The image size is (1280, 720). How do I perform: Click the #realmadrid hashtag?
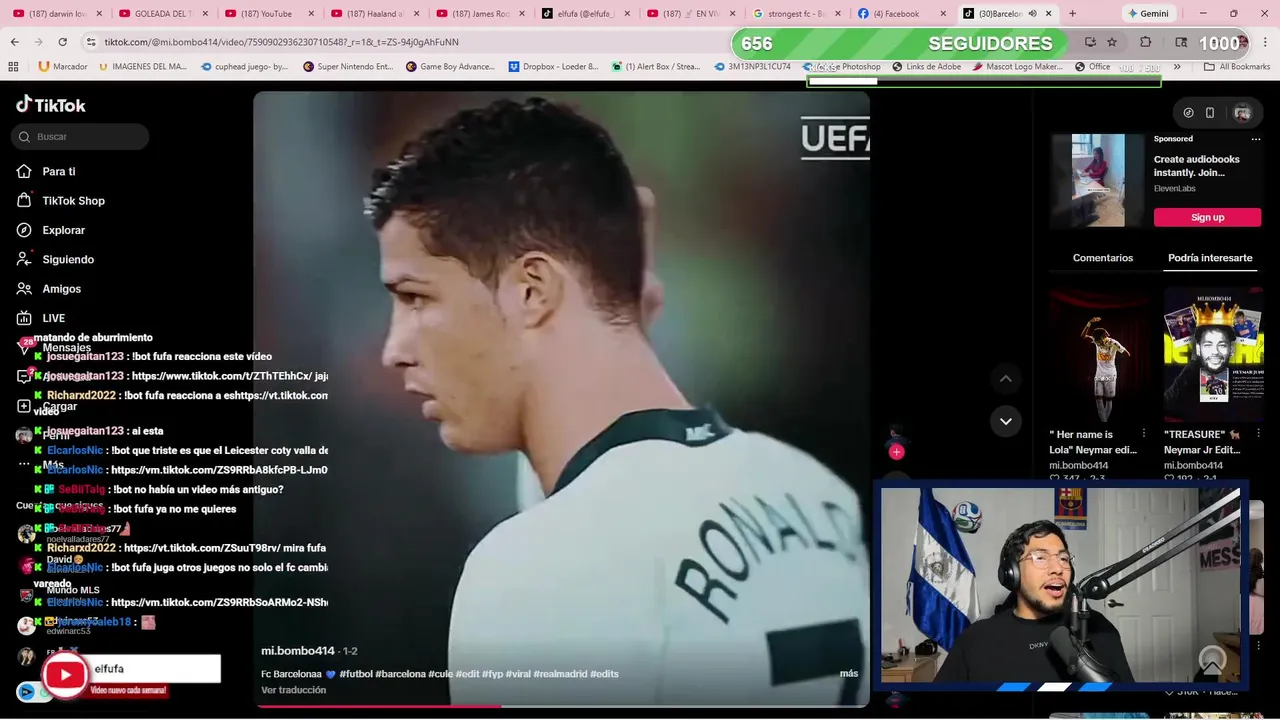[560, 674]
